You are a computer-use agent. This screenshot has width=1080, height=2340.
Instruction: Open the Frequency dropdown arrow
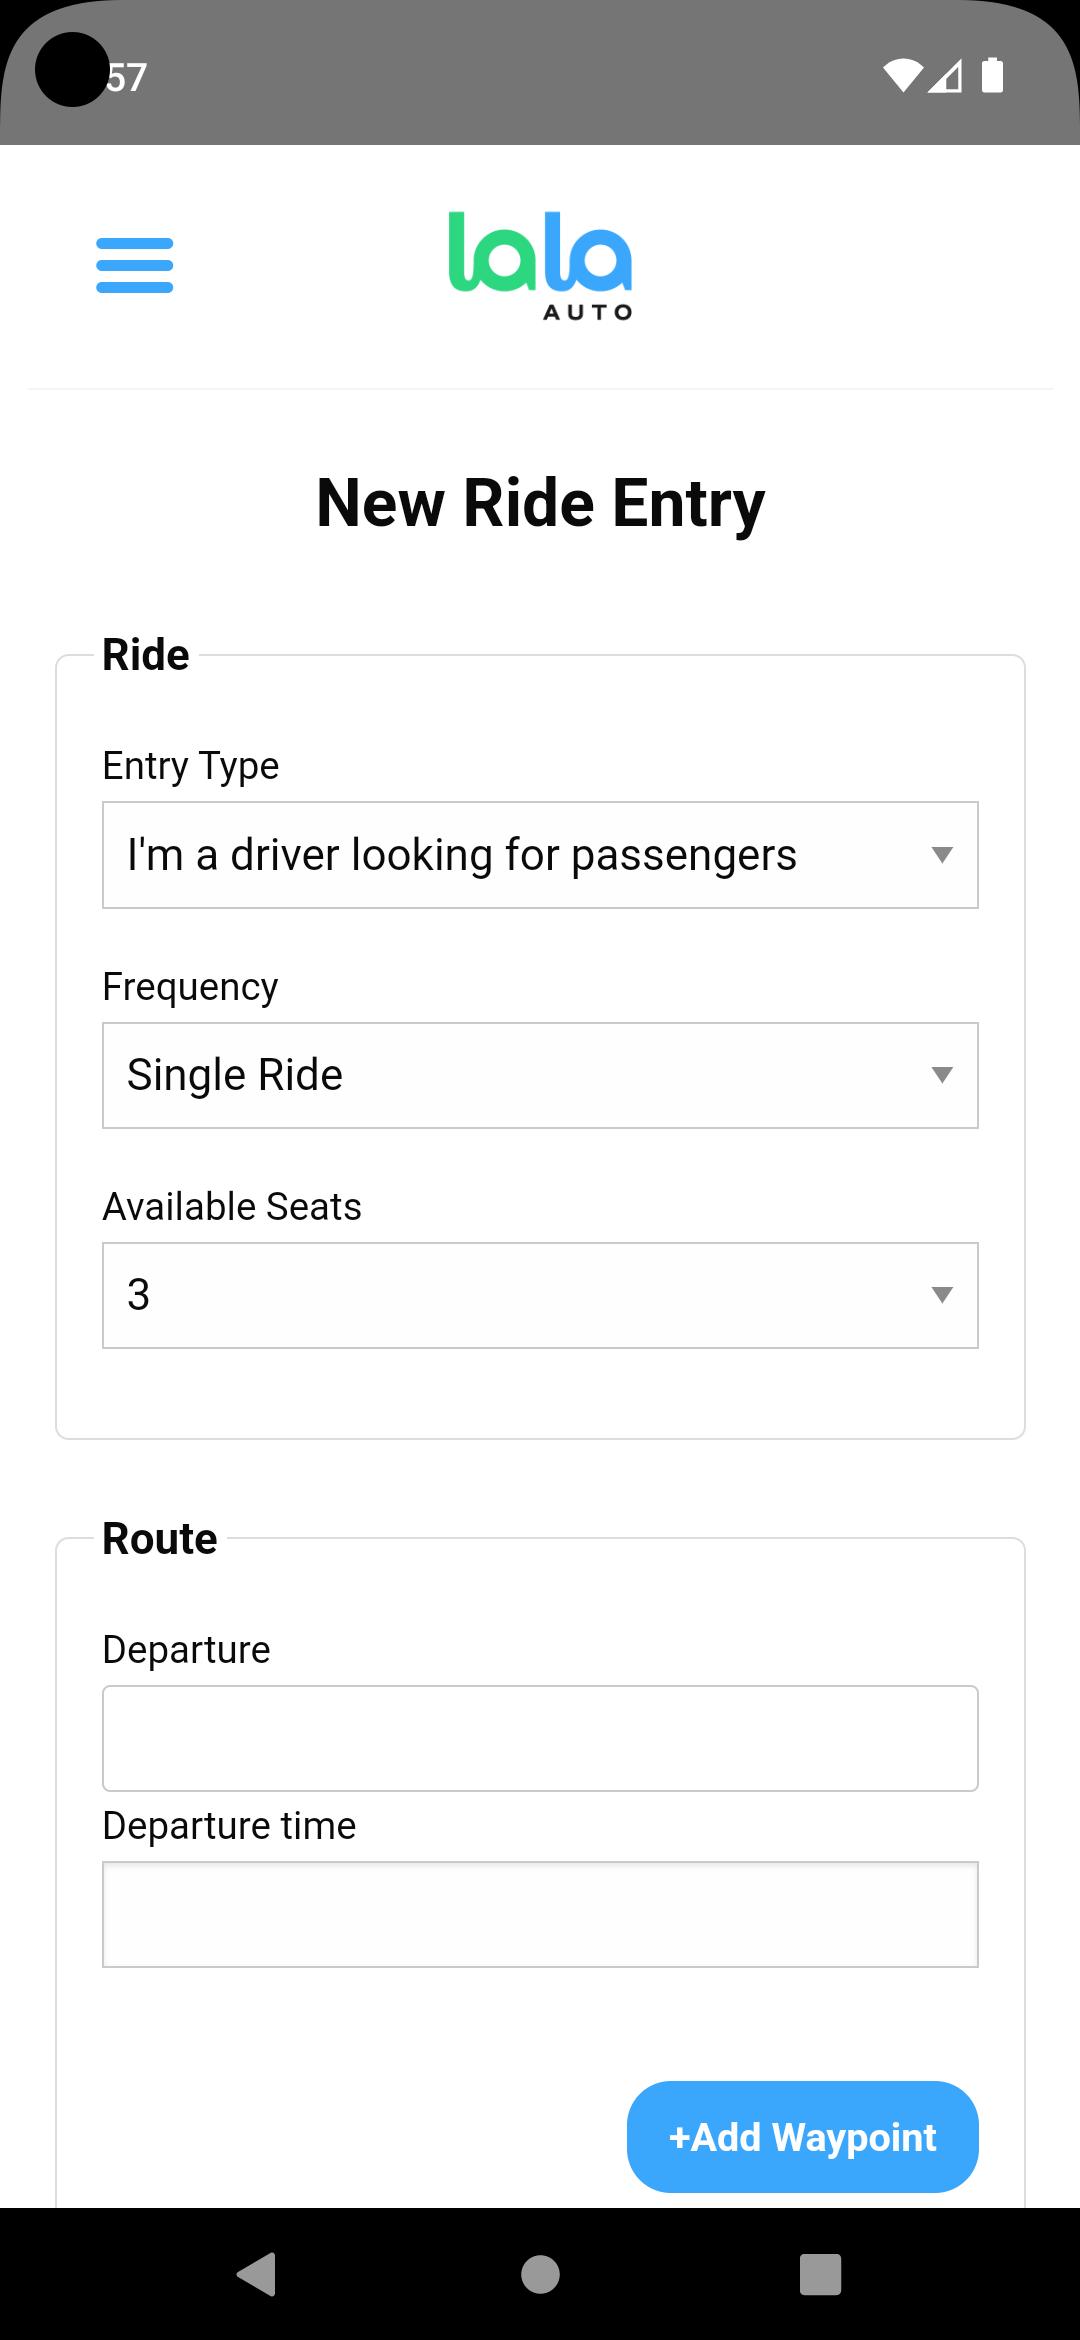(x=941, y=1075)
